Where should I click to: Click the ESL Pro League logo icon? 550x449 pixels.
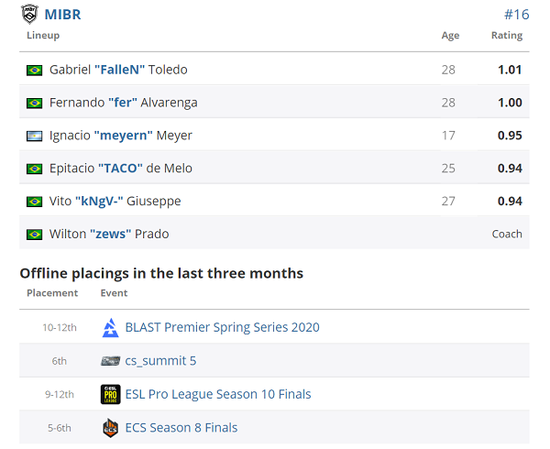coord(110,394)
